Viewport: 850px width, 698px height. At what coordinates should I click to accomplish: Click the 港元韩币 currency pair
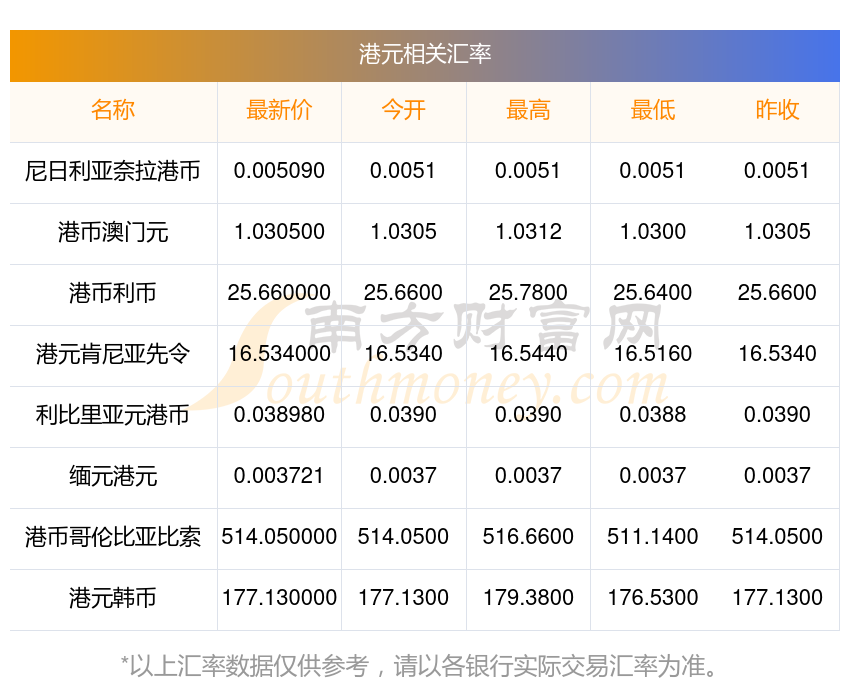[x=113, y=598]
